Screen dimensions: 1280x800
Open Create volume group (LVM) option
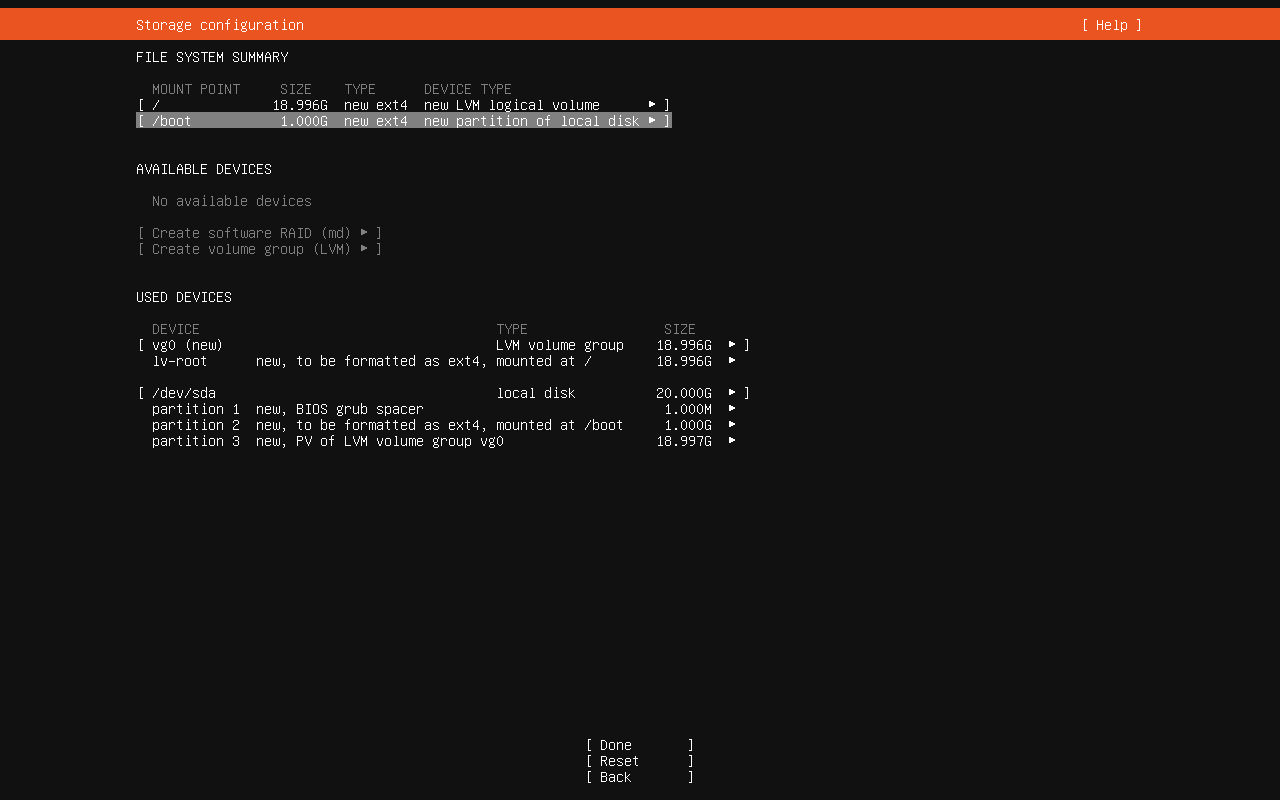click(259, 249)
